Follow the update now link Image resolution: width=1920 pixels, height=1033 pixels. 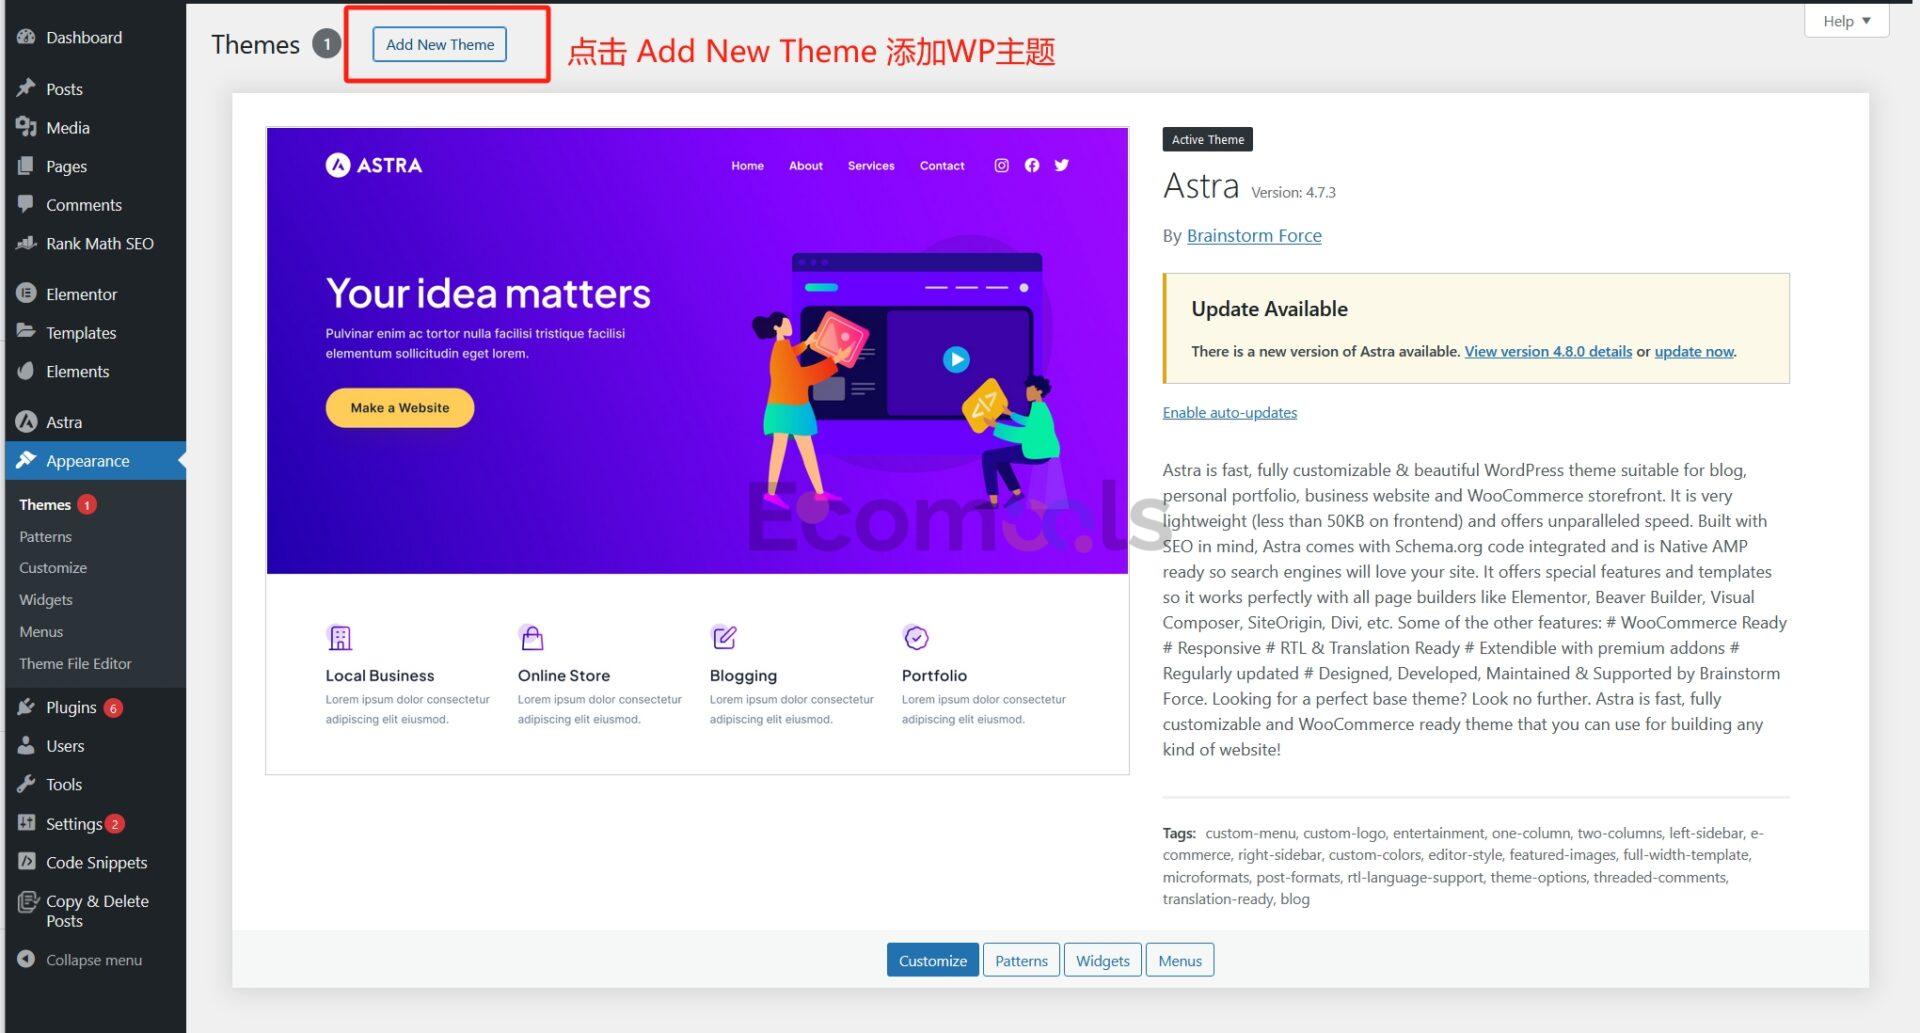(x=1694, y=351)
